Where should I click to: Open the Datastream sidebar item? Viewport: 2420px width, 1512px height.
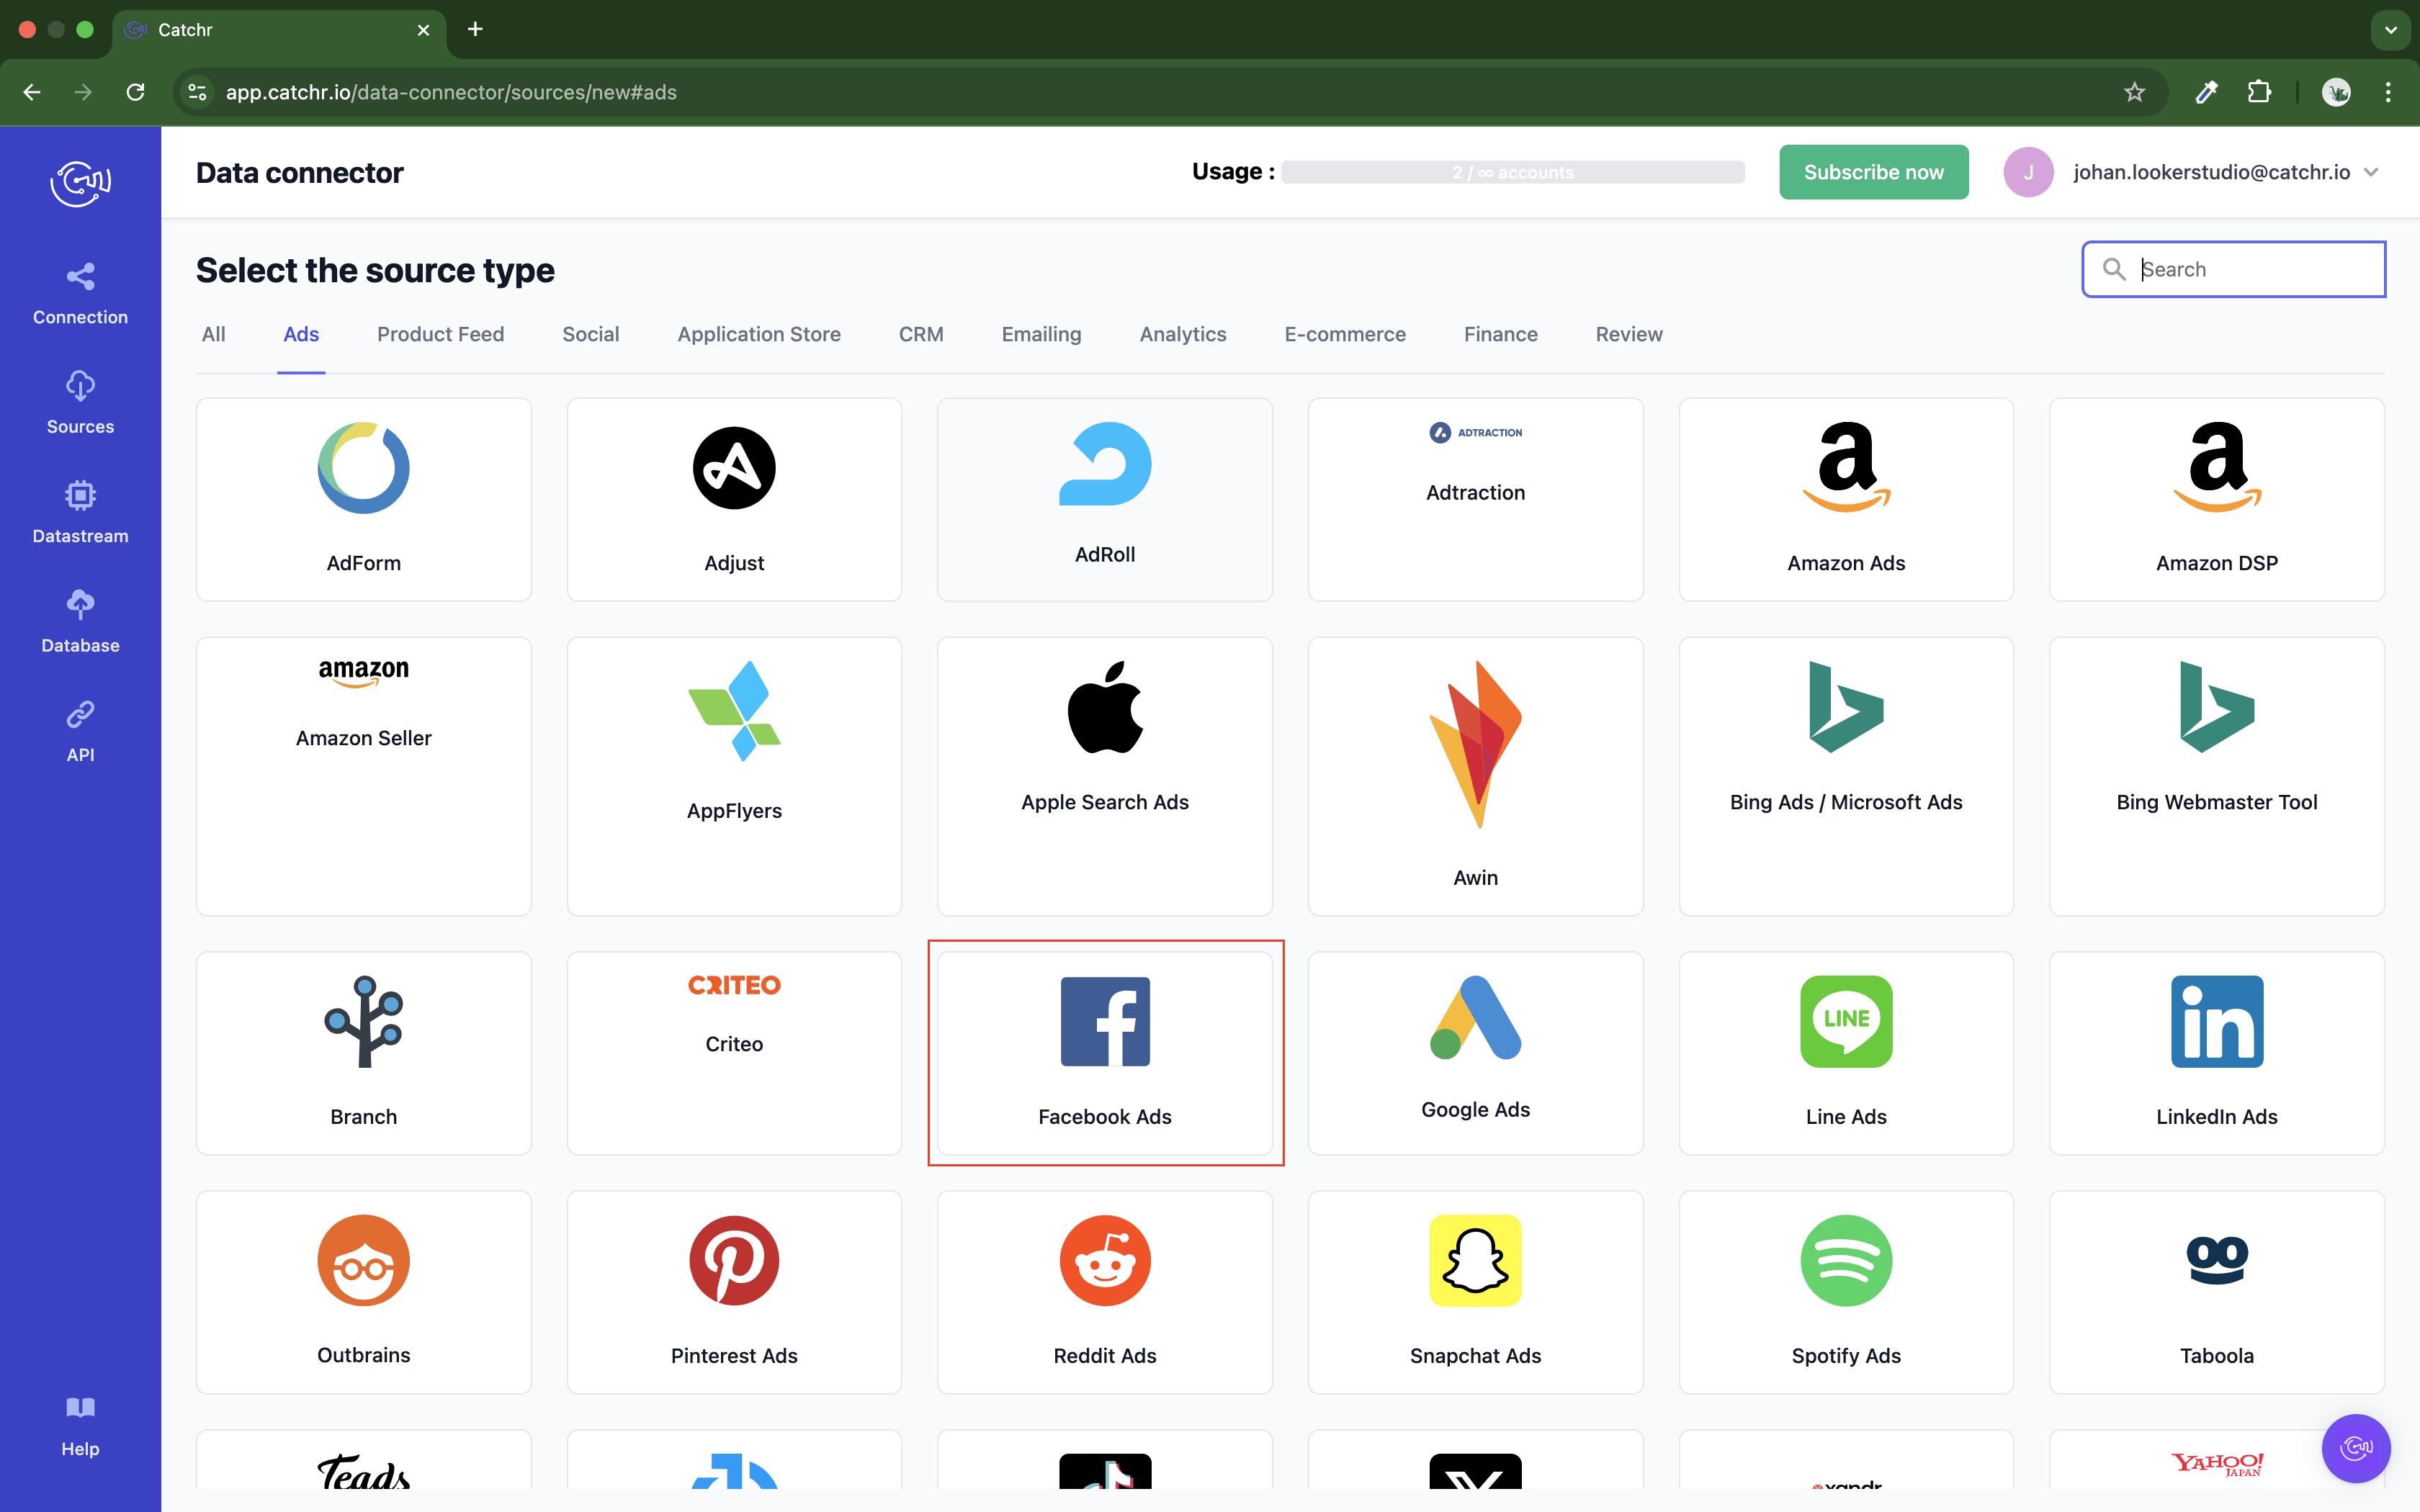coord(80,513)
